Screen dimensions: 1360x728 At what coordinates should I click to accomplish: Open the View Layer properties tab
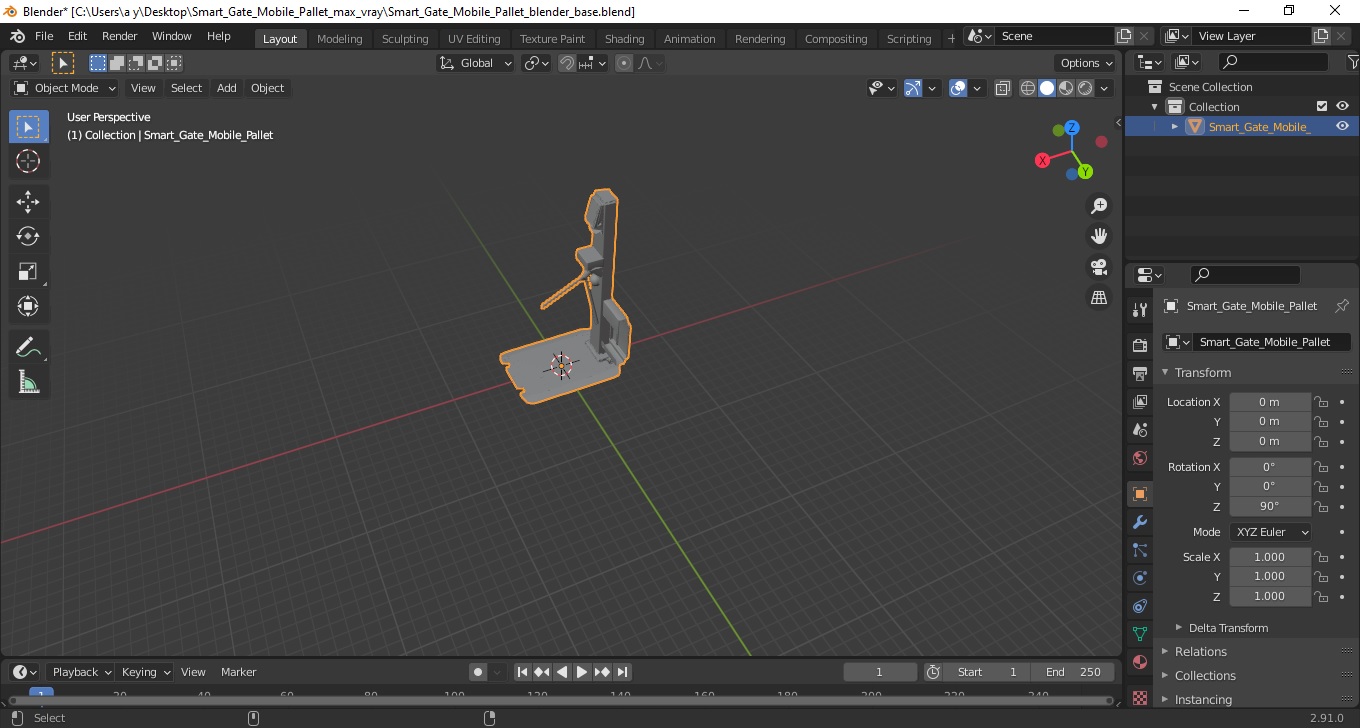coord(1139,402)
